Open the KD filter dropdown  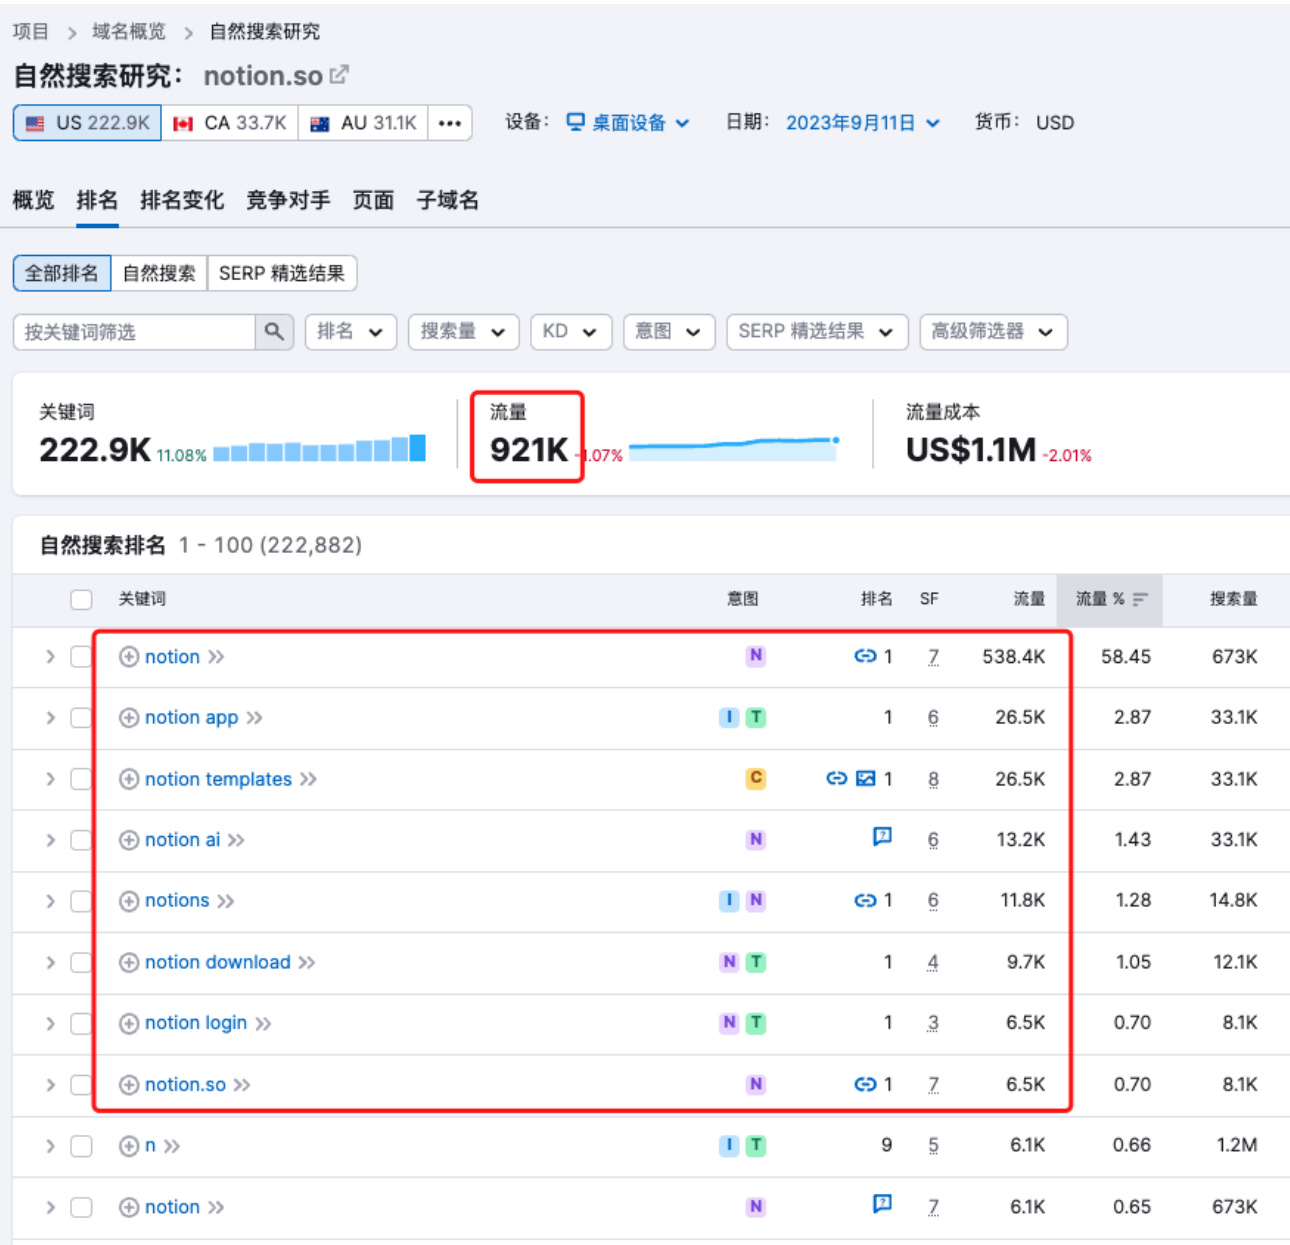pos(571,332)
